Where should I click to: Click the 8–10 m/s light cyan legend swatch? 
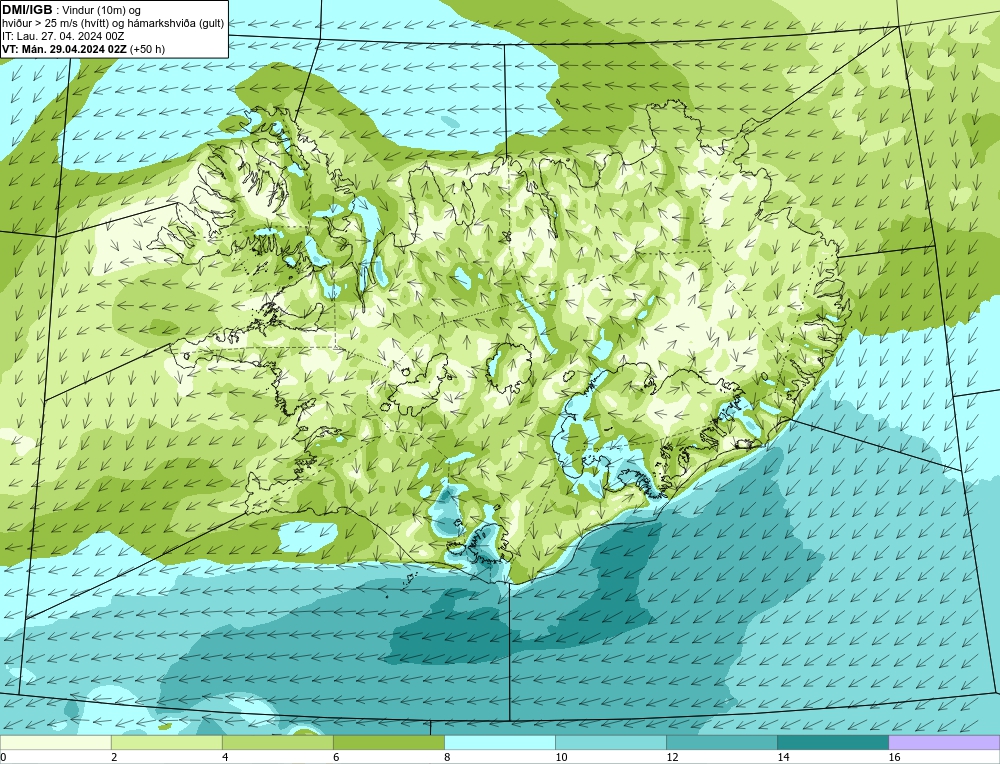pyautogui.click(x=499, y=742)
